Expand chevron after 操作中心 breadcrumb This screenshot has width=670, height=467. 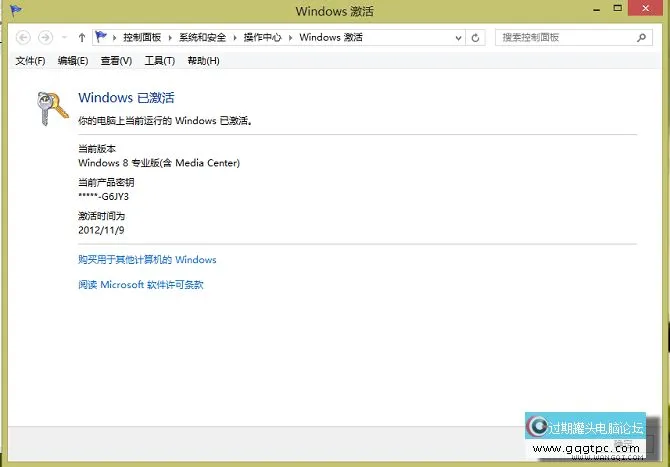click(x=291, y=38)
